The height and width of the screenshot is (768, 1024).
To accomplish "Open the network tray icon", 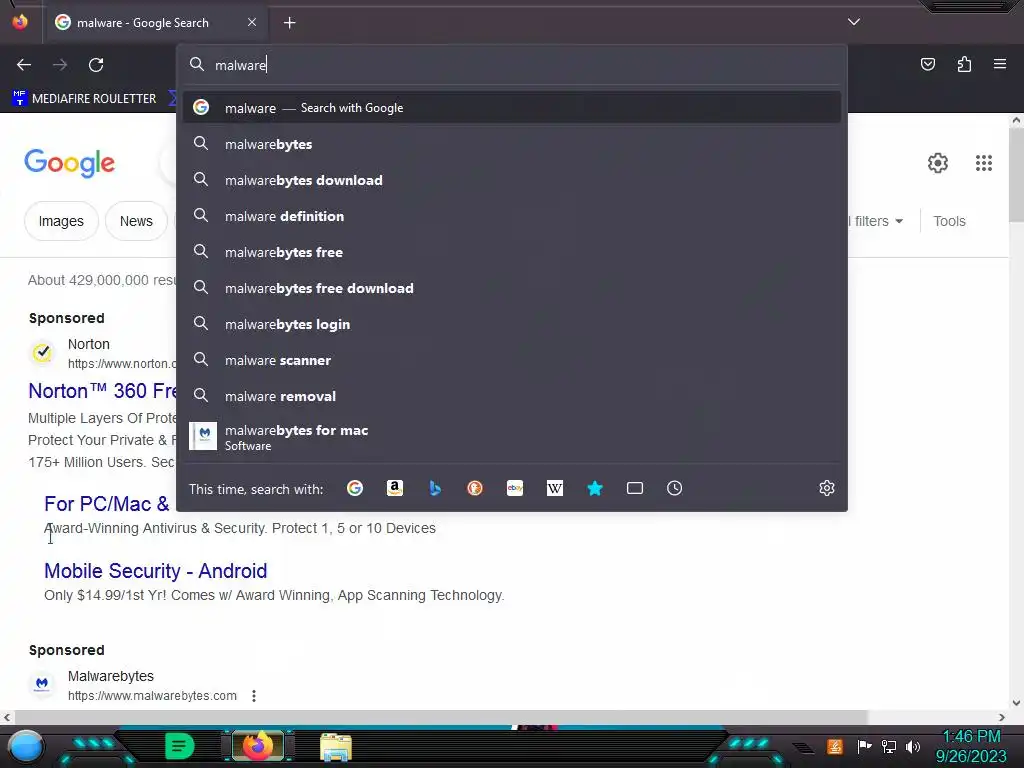I will point(889,746).
